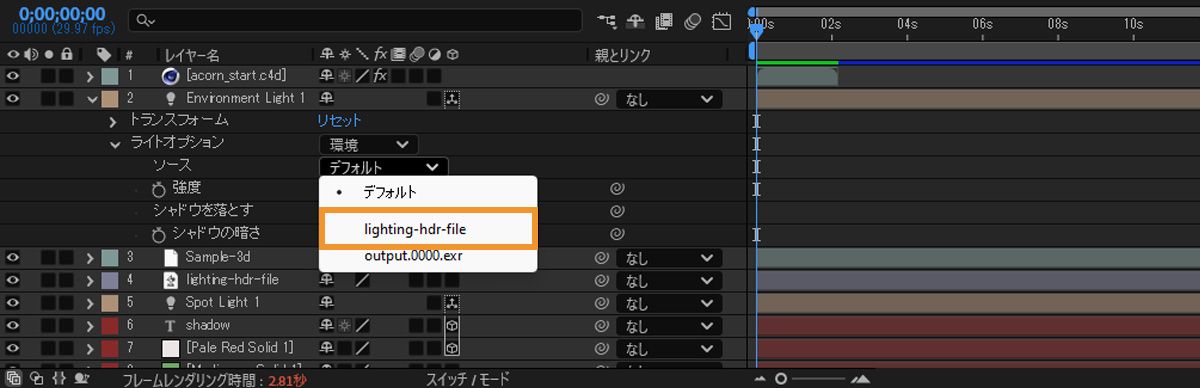Screen dimensions: 1200x388
Task: Click the fx switch on acorn_start.c4d layer
Action: point(379,76)
